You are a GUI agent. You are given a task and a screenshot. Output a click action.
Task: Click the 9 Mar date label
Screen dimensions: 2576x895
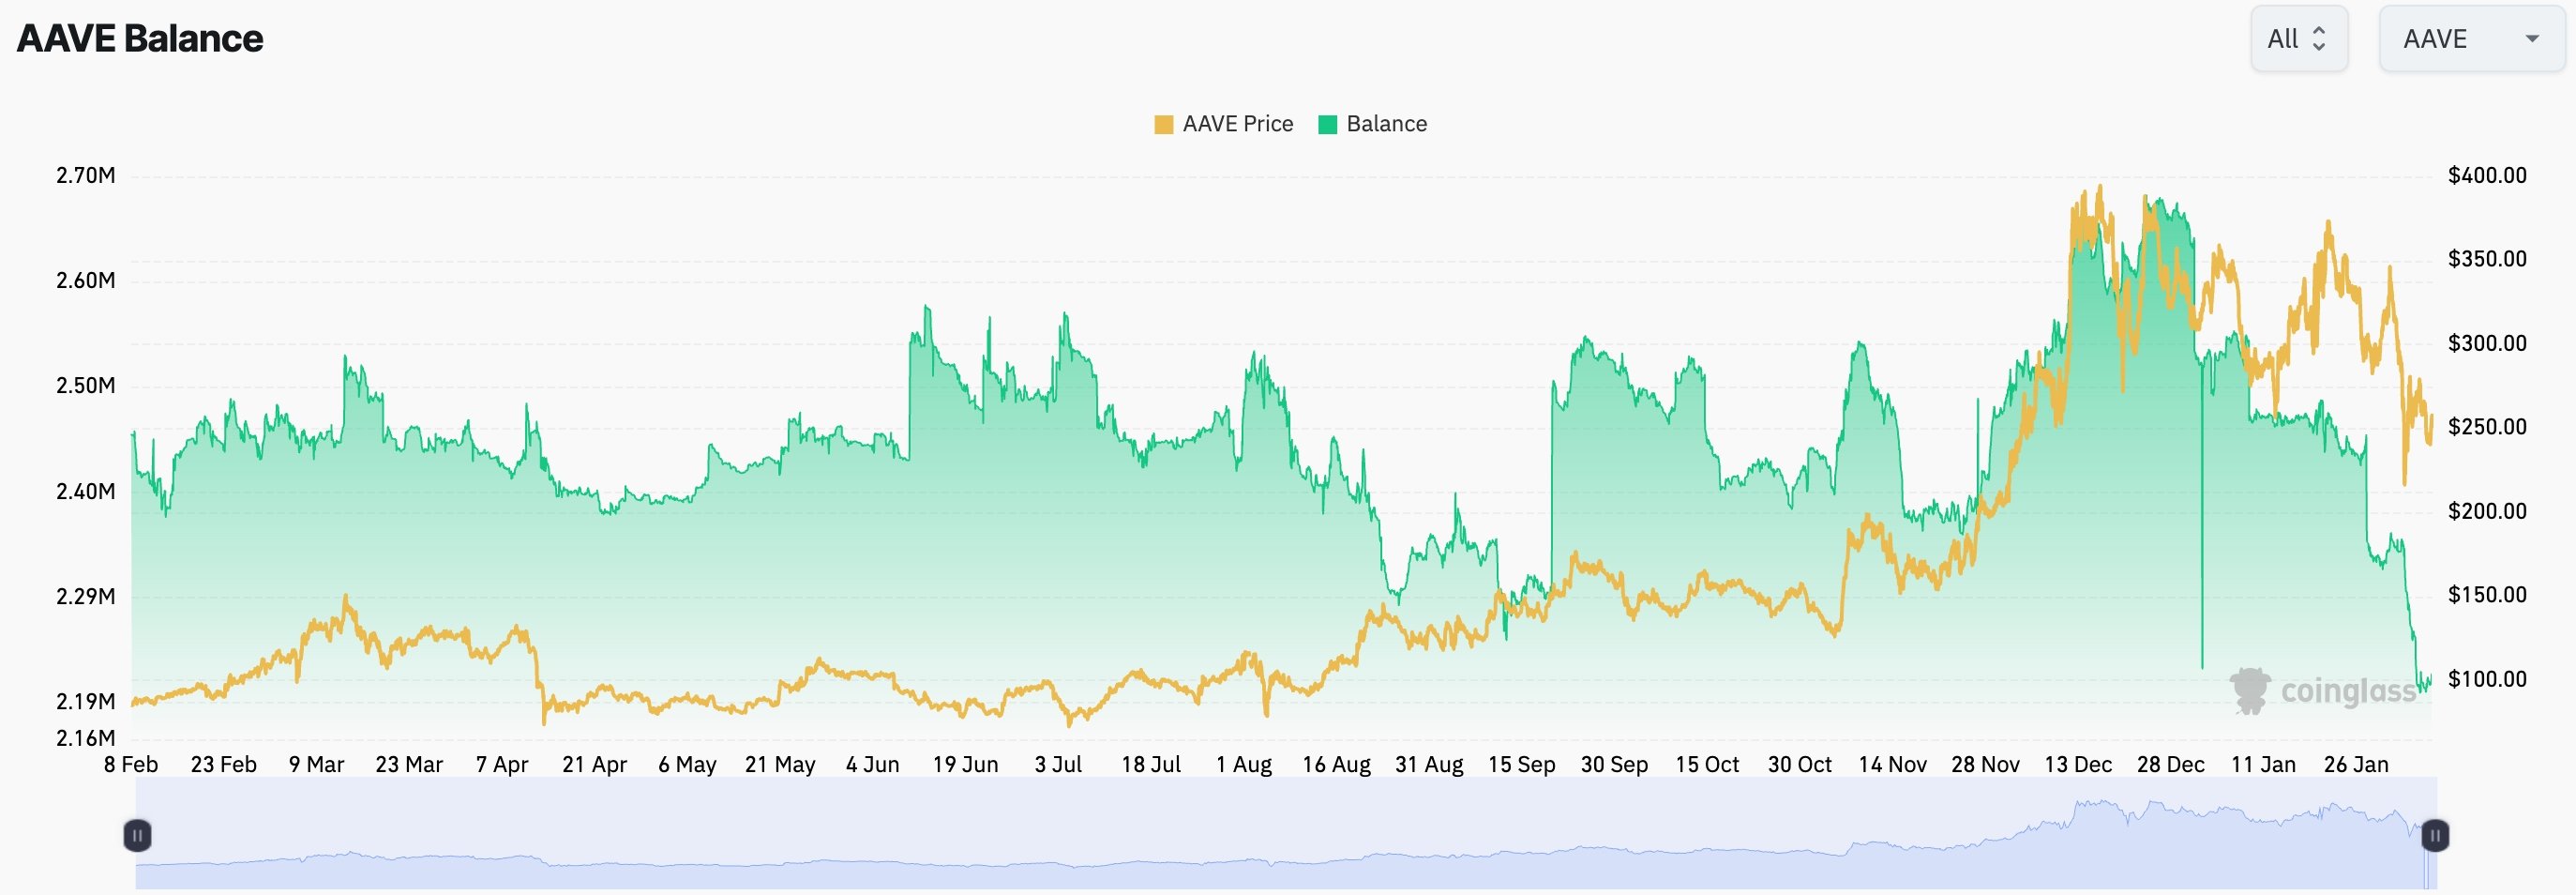click(x=316, y=764)
